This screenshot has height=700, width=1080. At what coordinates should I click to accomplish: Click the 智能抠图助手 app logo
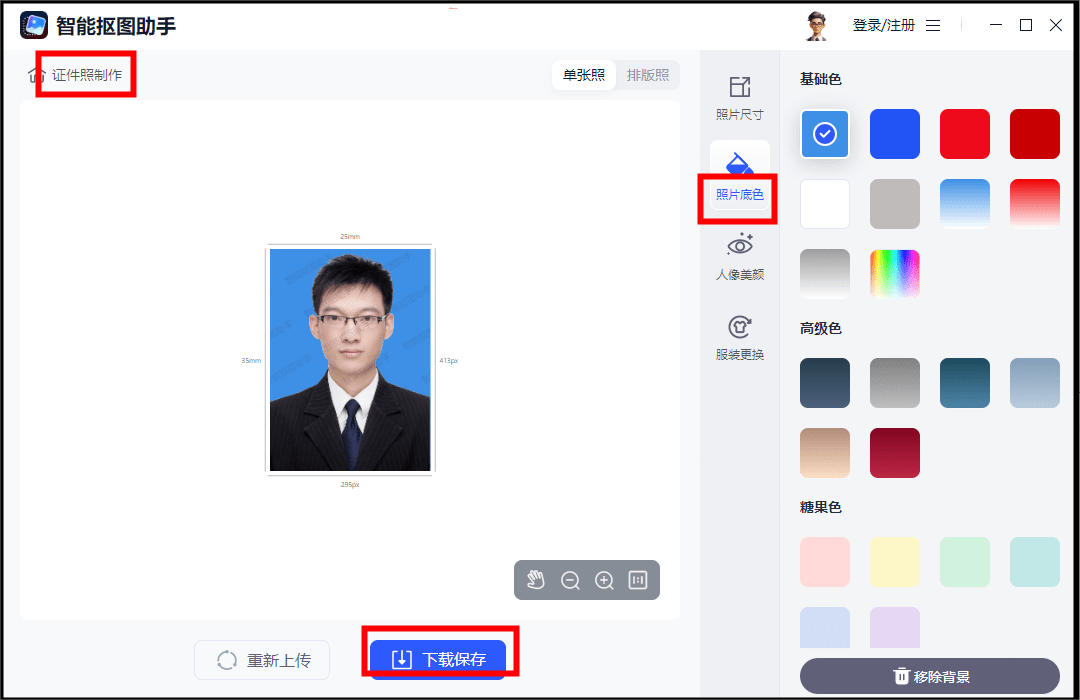[x=34, y=25]
